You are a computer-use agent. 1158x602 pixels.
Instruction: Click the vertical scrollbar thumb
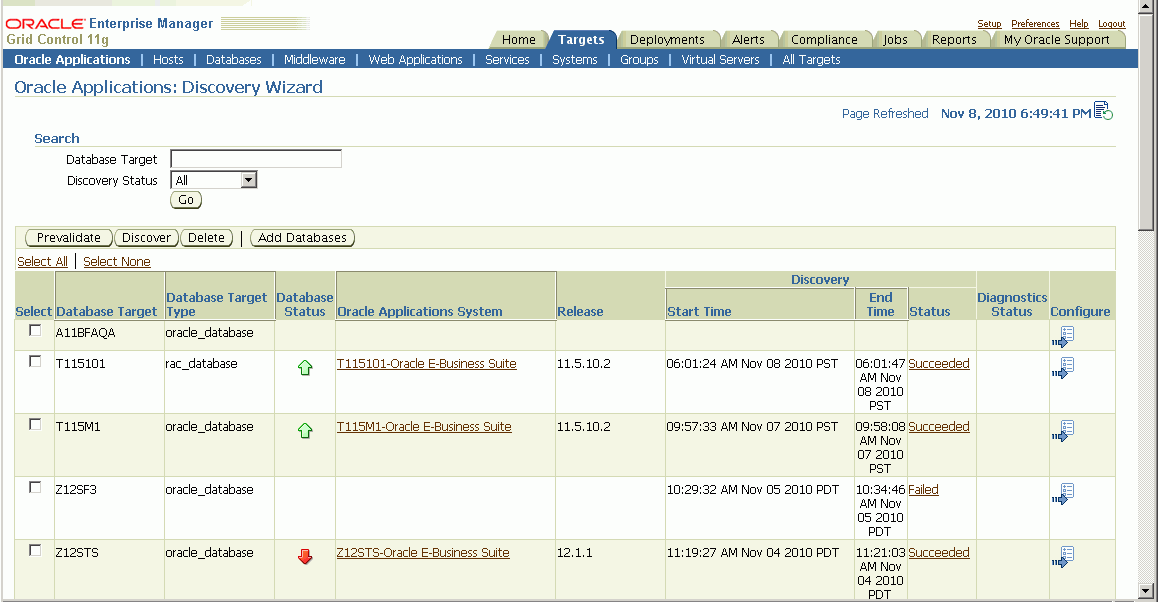[x=1145, y=122]
